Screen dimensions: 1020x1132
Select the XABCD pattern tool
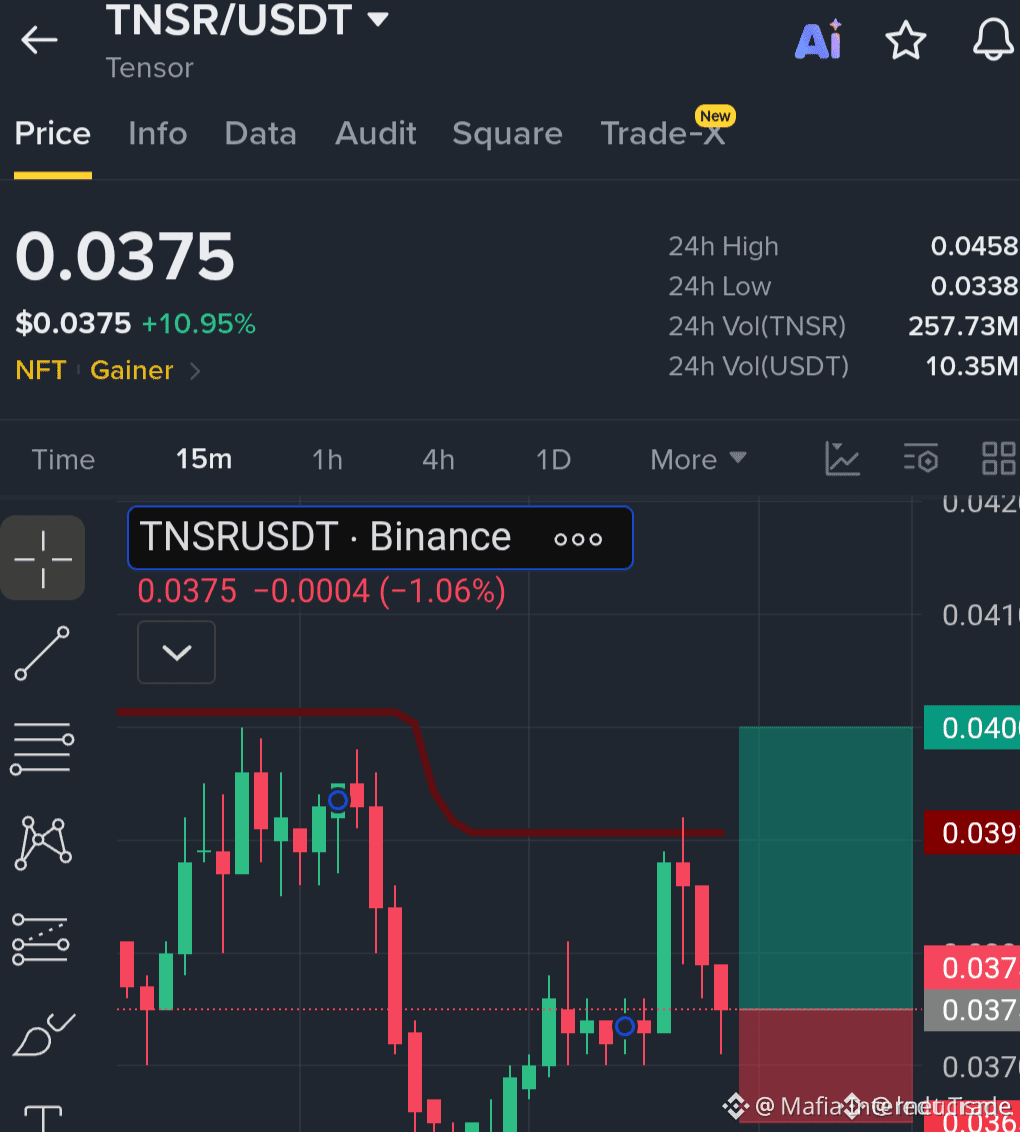click(x=43, y=843)
